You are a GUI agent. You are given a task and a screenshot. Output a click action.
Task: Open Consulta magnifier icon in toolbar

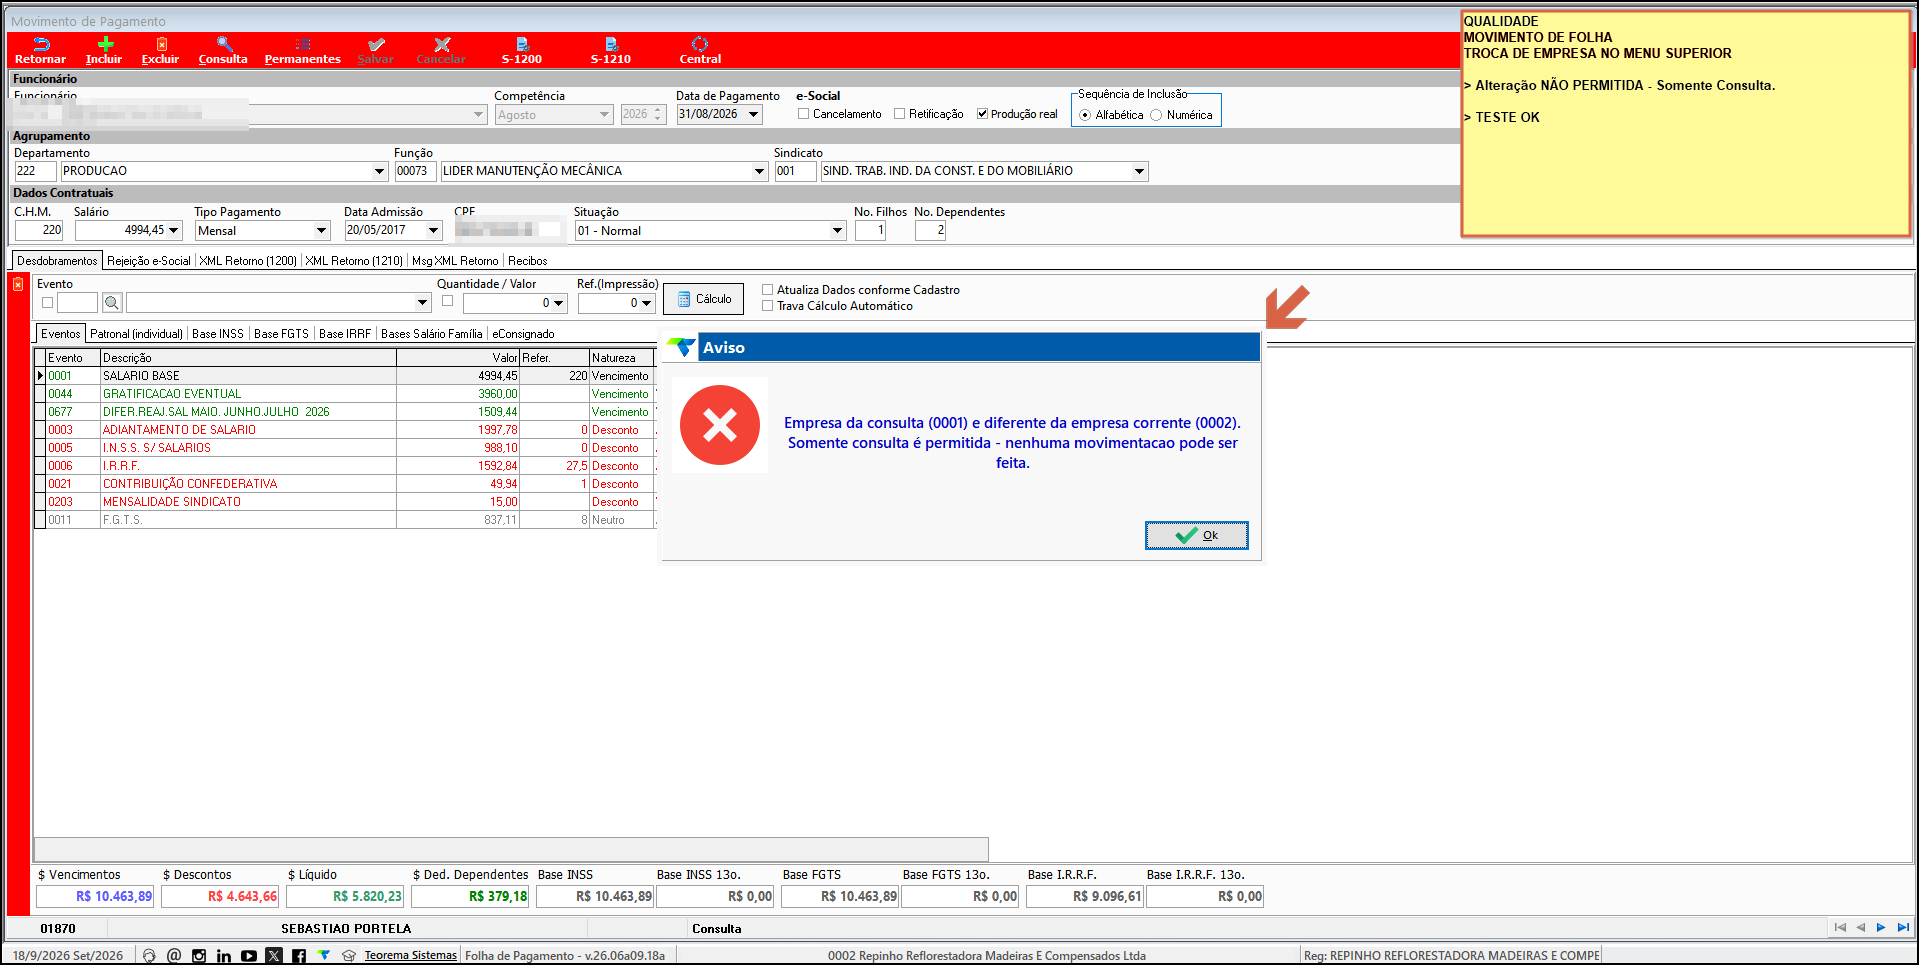point(224,44)
